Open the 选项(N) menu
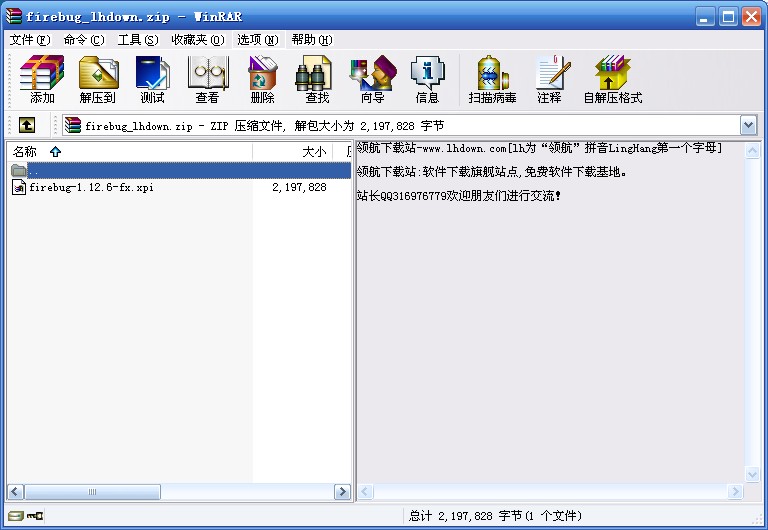The image size is (768, 530). tap(258, 40)
